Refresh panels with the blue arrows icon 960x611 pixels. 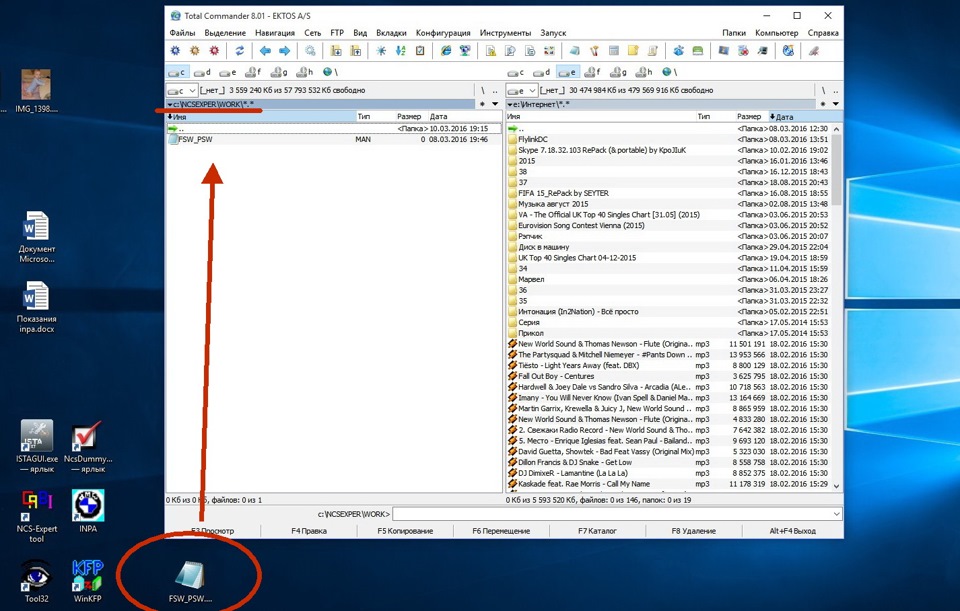click(239, 51)
